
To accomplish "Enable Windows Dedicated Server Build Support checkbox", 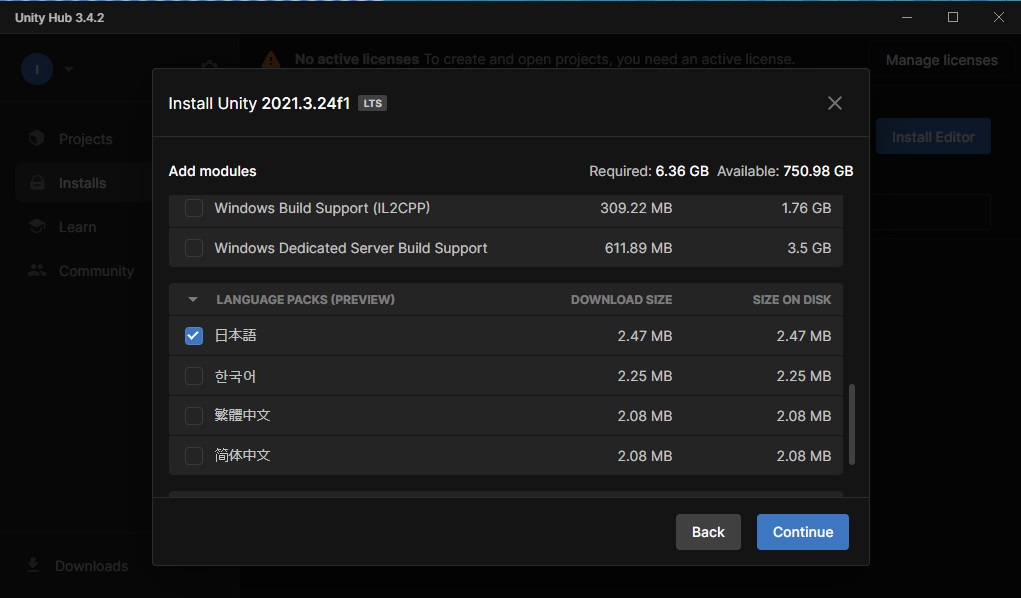I will tap(193, 248).
